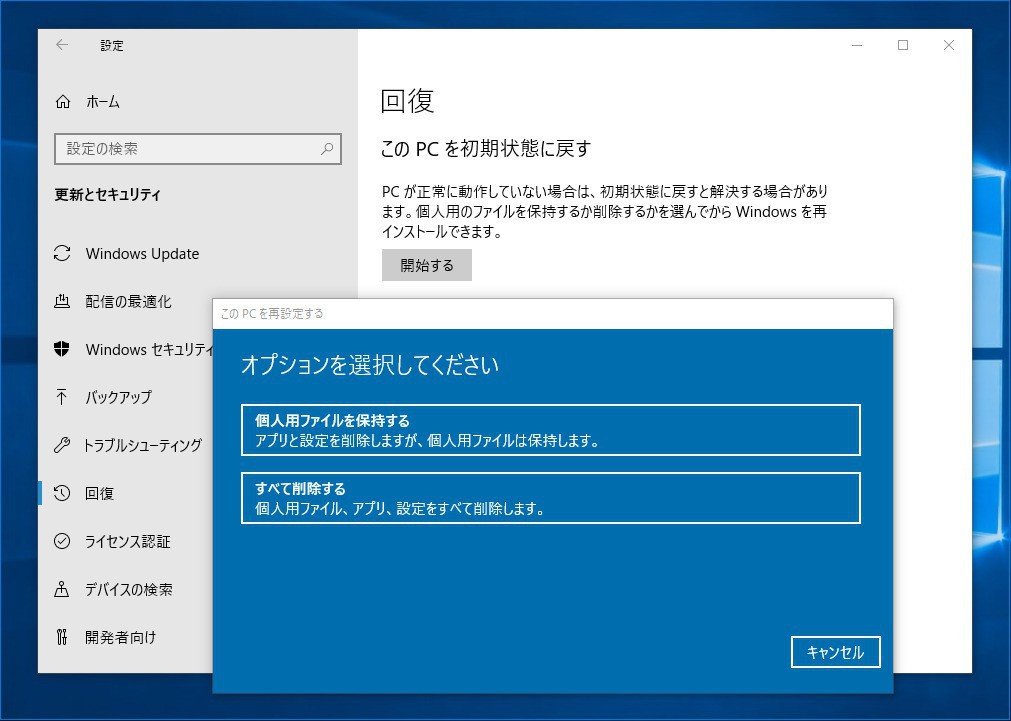Image resolution: width=1011 pixels, height=721 pixels.
Task: Choose 個人用ファイルを保持する option
Action: click(x=551, y=430)
